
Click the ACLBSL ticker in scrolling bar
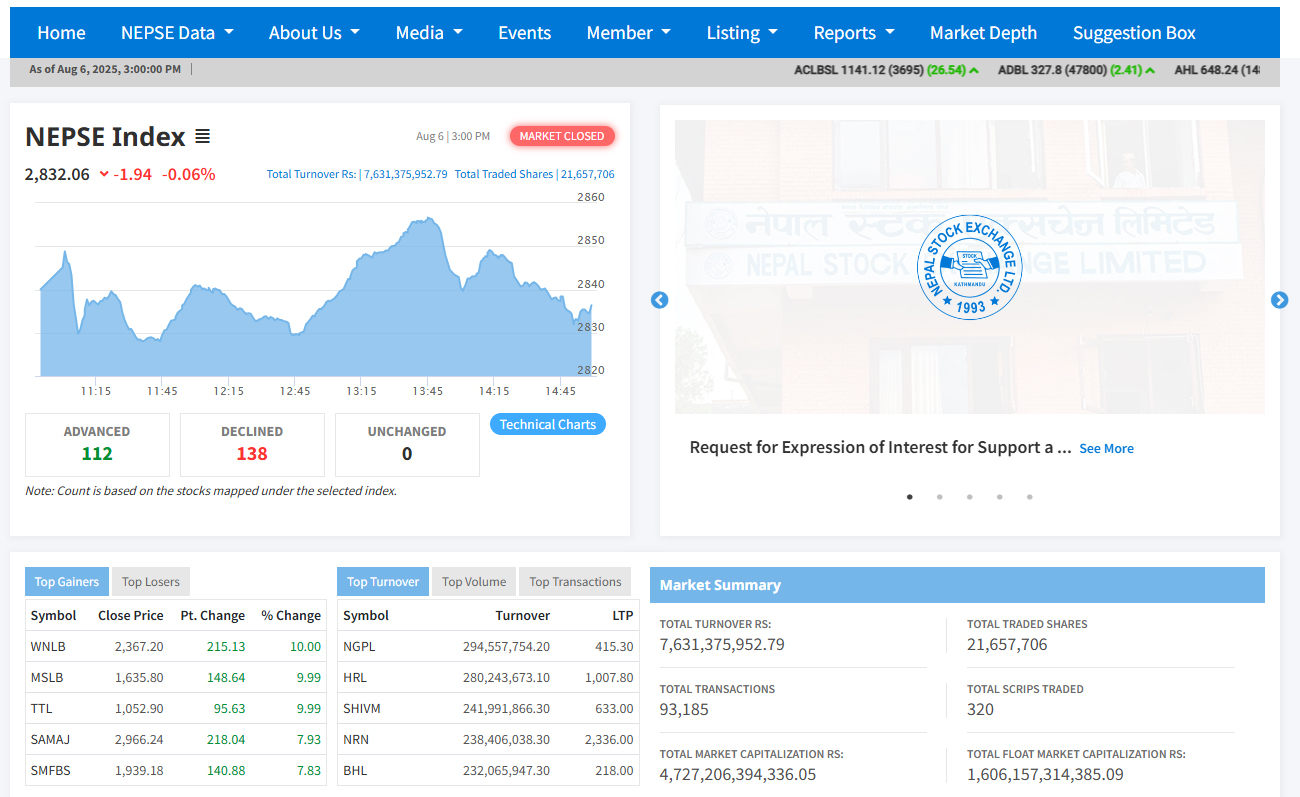(x=886, y=70)
